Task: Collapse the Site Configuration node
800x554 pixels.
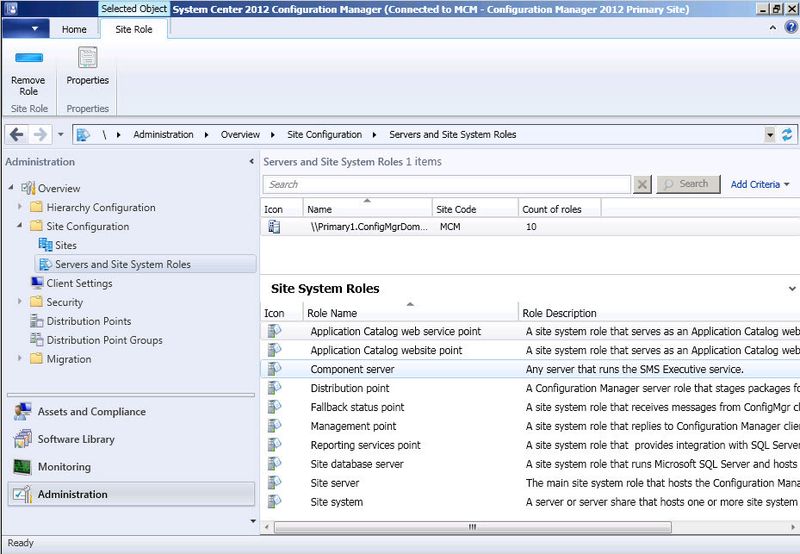Action: (20, 225)
